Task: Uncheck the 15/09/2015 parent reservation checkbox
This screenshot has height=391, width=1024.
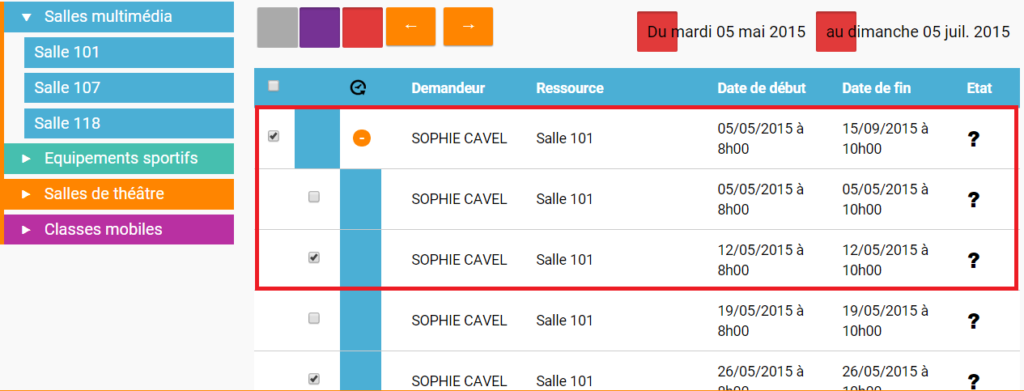Action: tap(274, 137)
